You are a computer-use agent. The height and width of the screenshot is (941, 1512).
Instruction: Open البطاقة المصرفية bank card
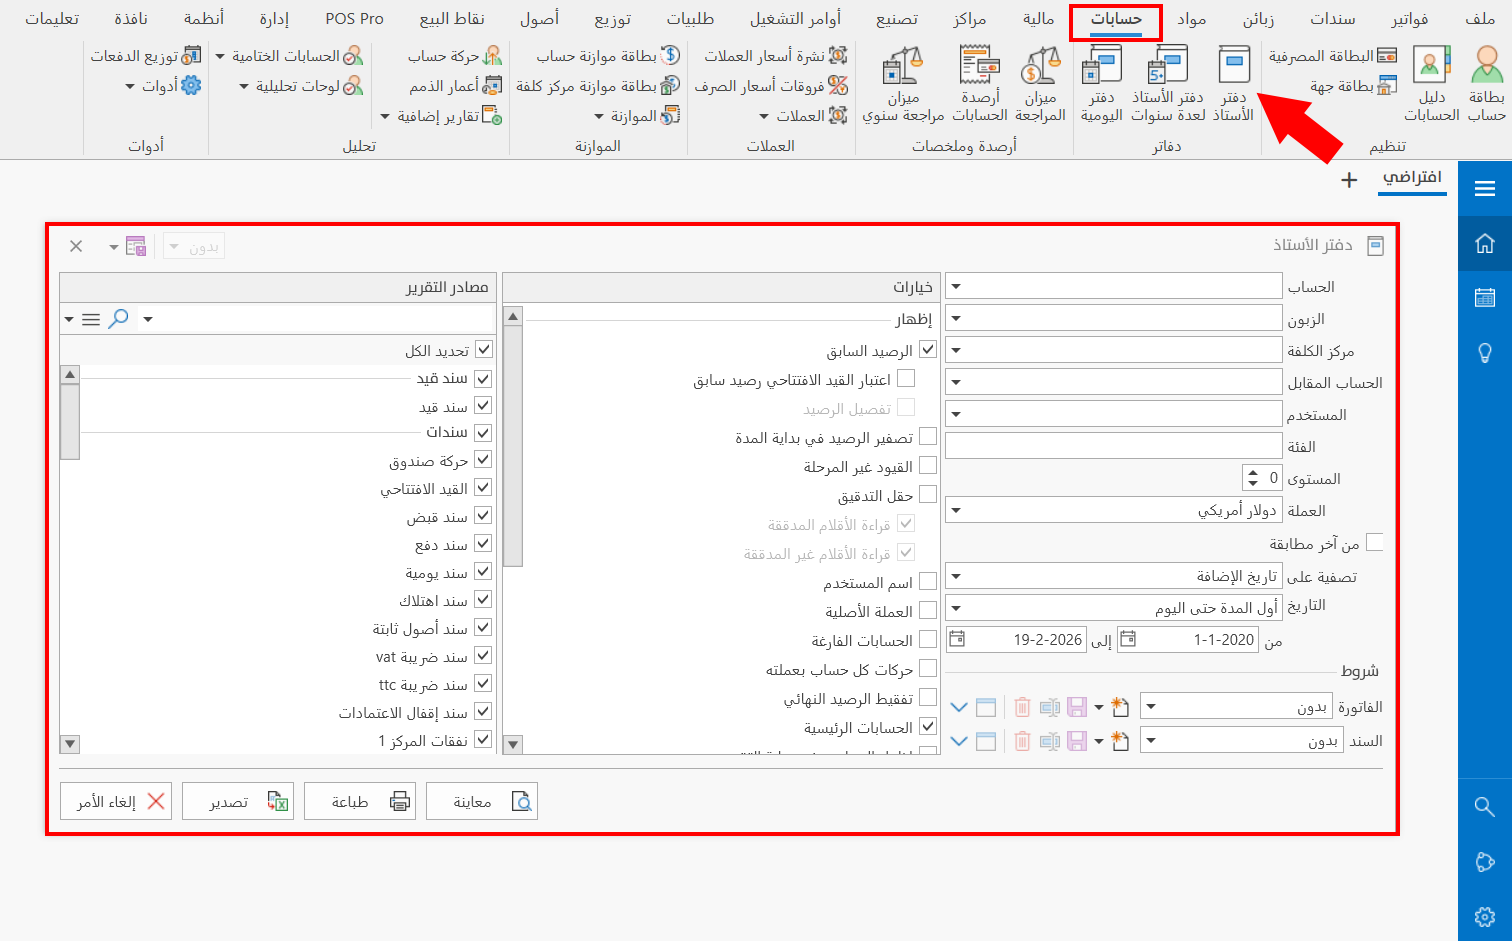1332,56
